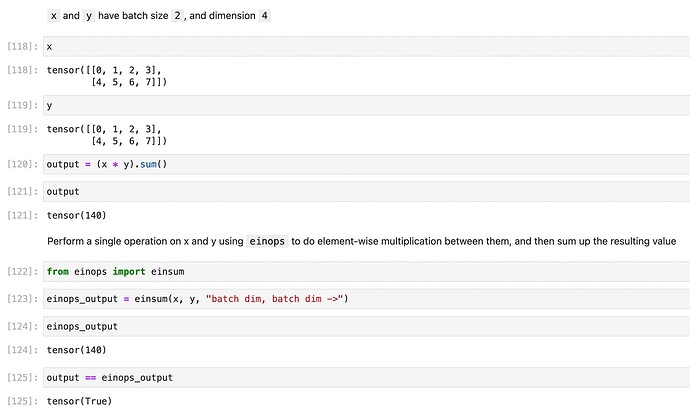Image resolution: width=690 pixels, height=420 pixels.
Task: Click the "batch dim, batch dim ->" string
Action: pyautogui.click(x=275, y=299)
